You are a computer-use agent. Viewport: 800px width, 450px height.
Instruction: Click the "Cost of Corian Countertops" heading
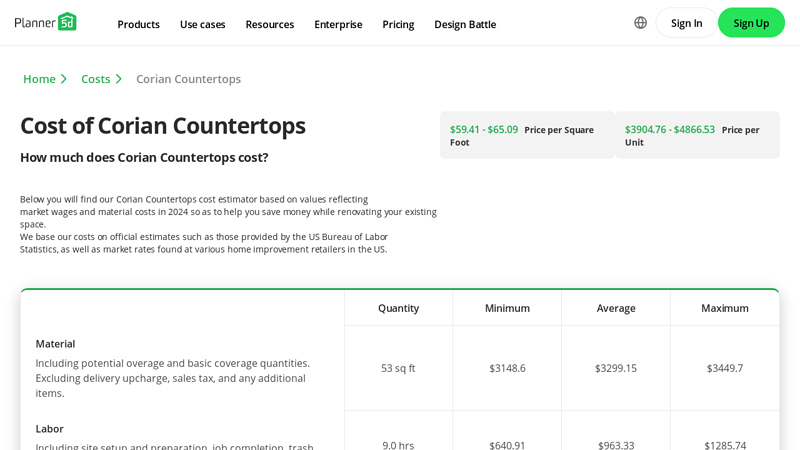pos(163,126)
